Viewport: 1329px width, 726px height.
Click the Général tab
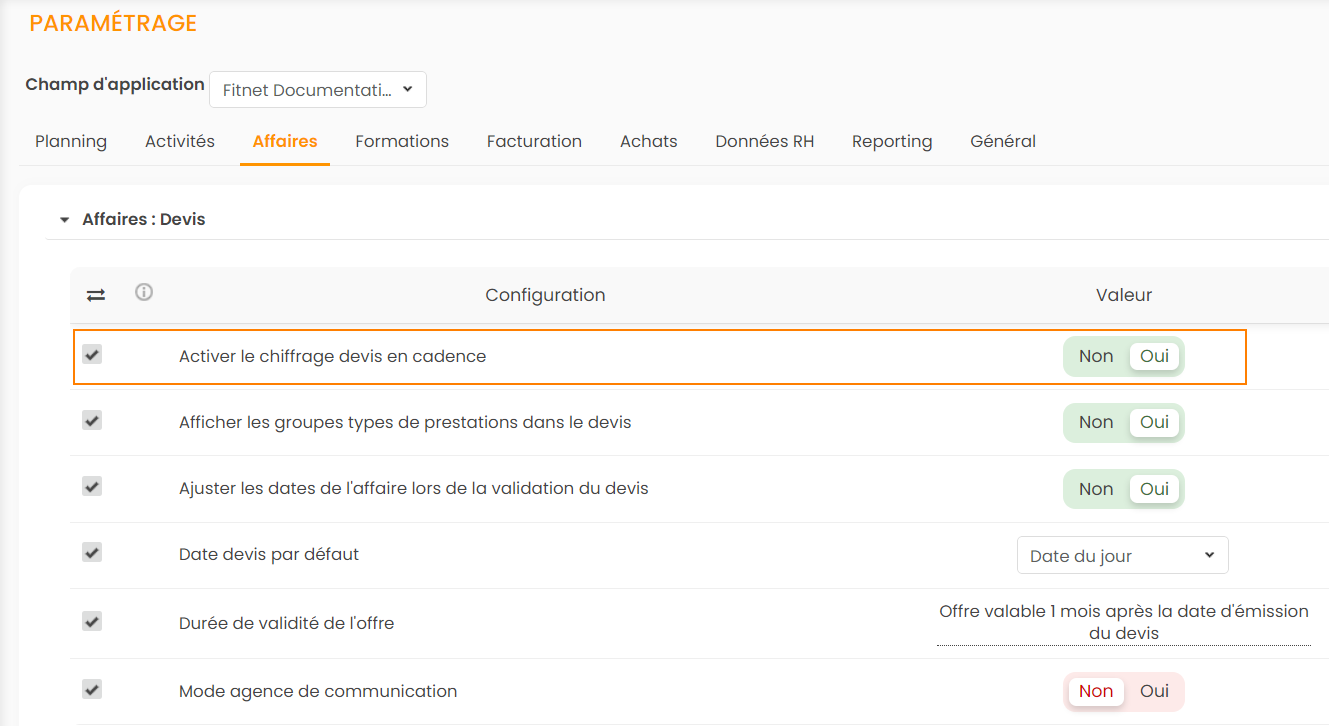pyautogui.click(x=1003, y=142)
